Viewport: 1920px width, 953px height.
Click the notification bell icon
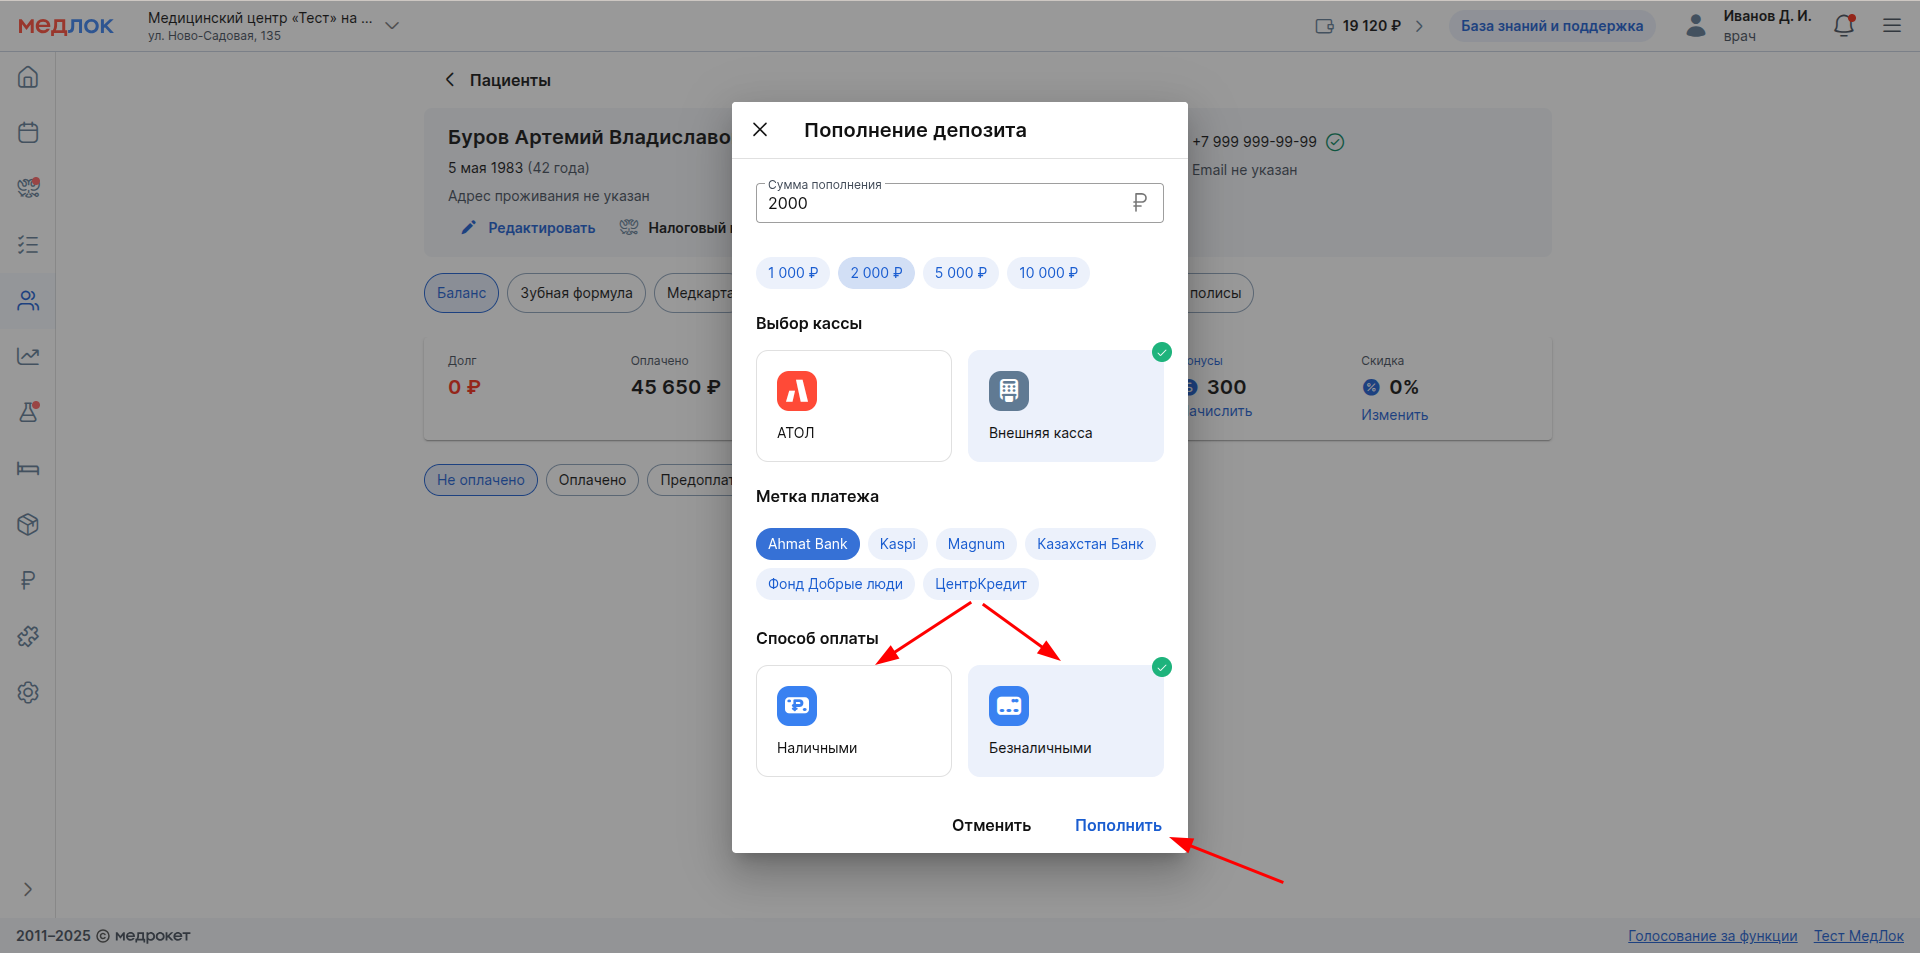(x=1844, y=26)
